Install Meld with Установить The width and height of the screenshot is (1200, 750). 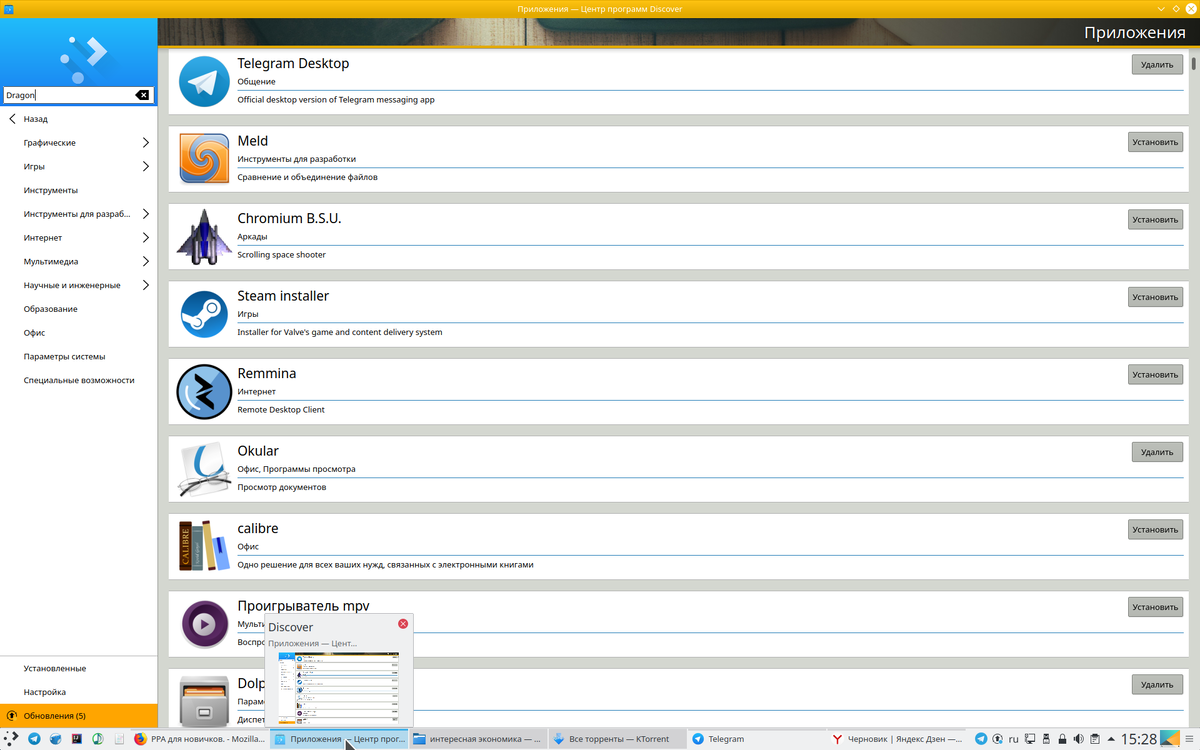pyautogui.click(x=1155, y=142)
